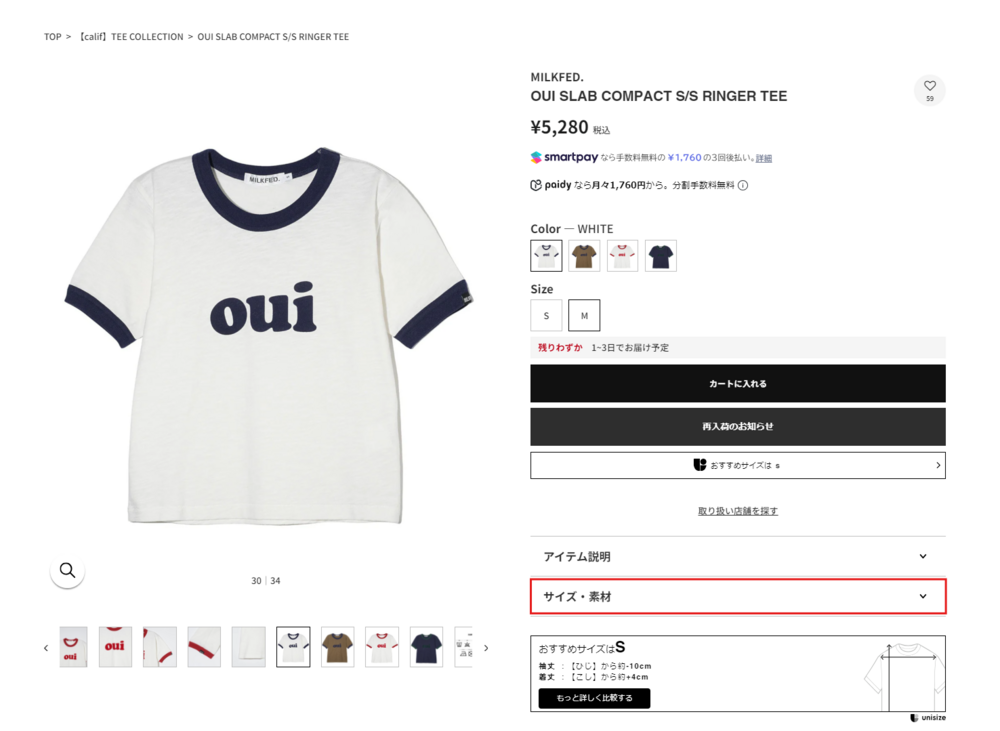1000x731 pixels.
Task: Pick the navy color swatch
Action: point(660,256)
